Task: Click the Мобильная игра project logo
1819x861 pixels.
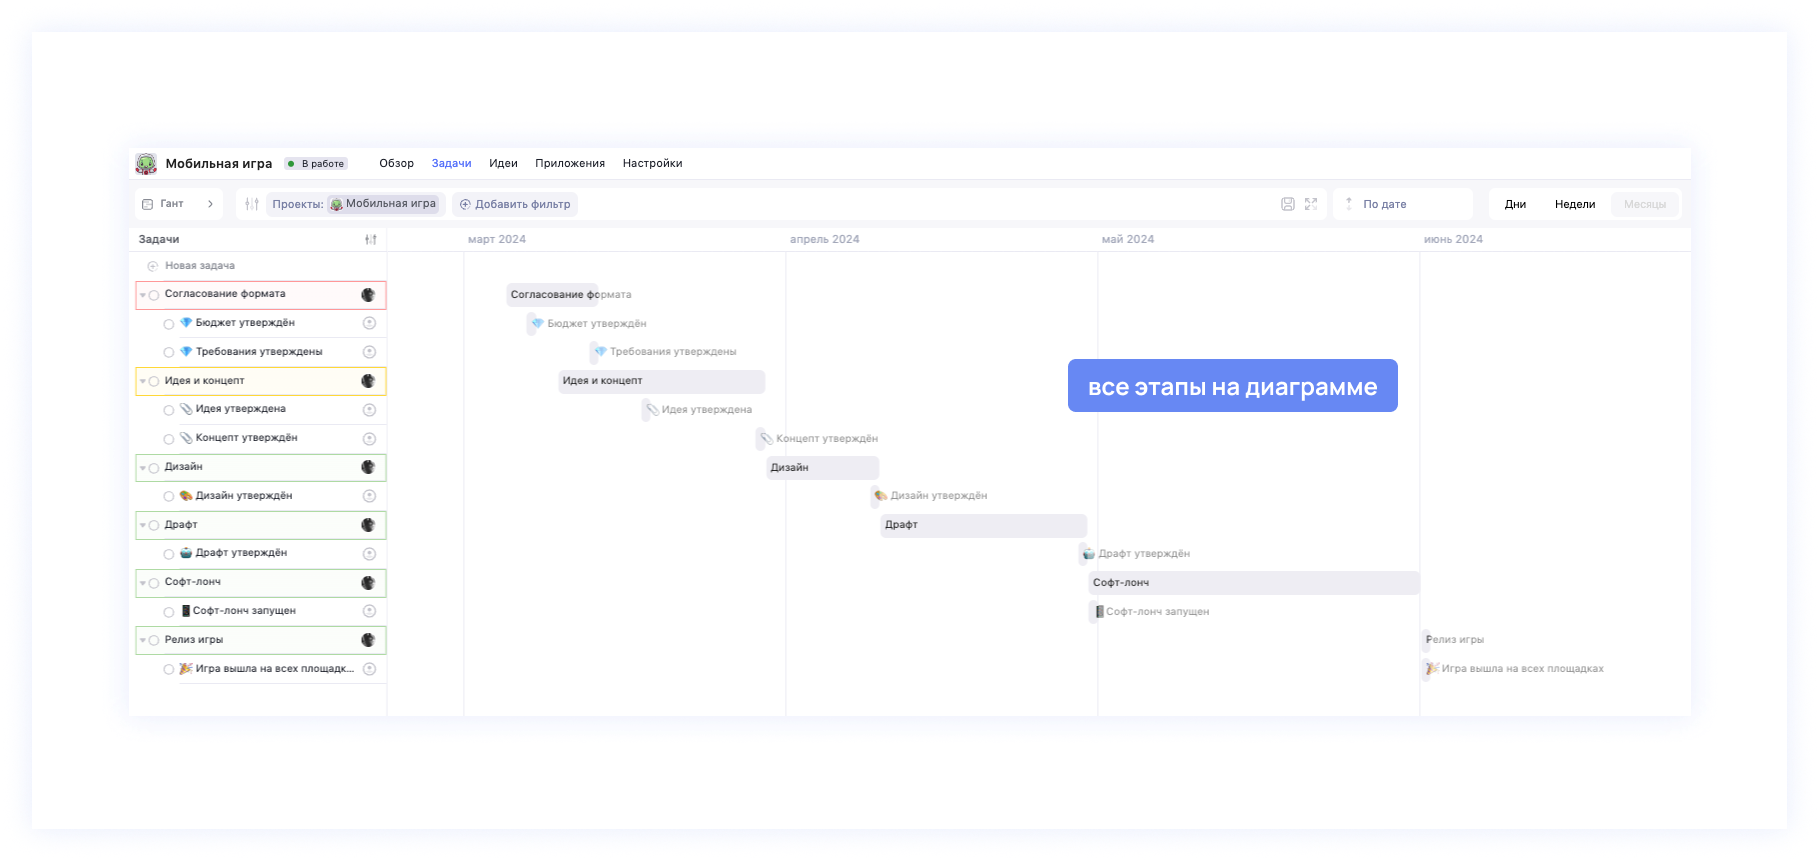Action: coord(147,164)
